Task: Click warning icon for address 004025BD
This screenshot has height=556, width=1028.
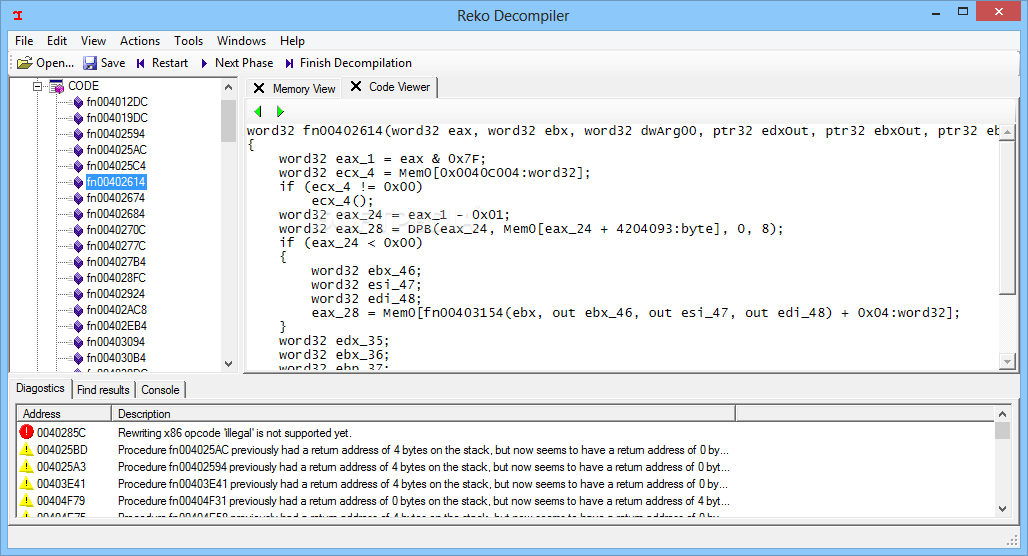Action: pyautogui.click(x=26, y=449)
